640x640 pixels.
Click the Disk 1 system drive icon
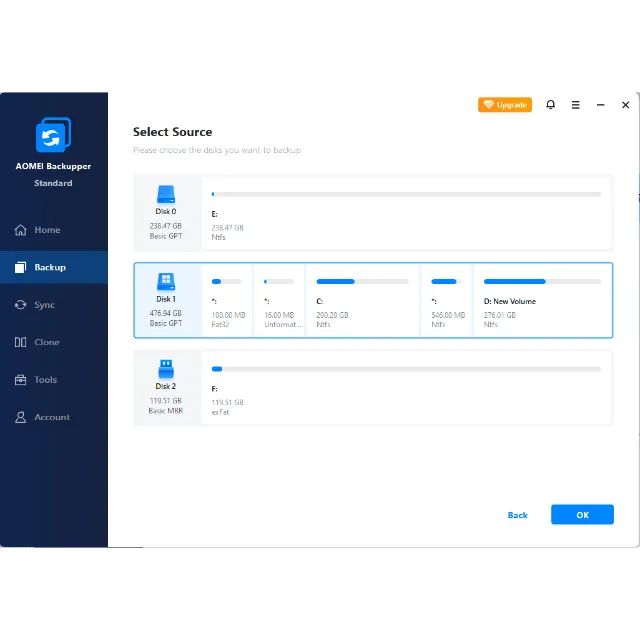coord(166,282)
